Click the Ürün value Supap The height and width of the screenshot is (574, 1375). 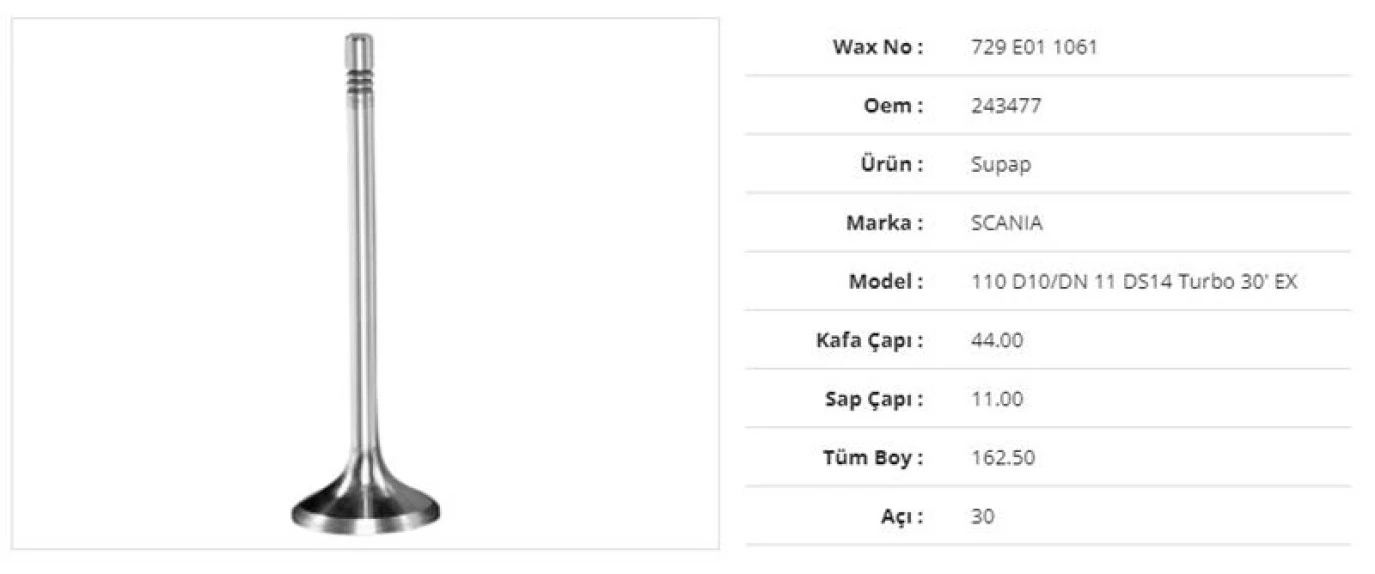click(x=1001, y=164)
